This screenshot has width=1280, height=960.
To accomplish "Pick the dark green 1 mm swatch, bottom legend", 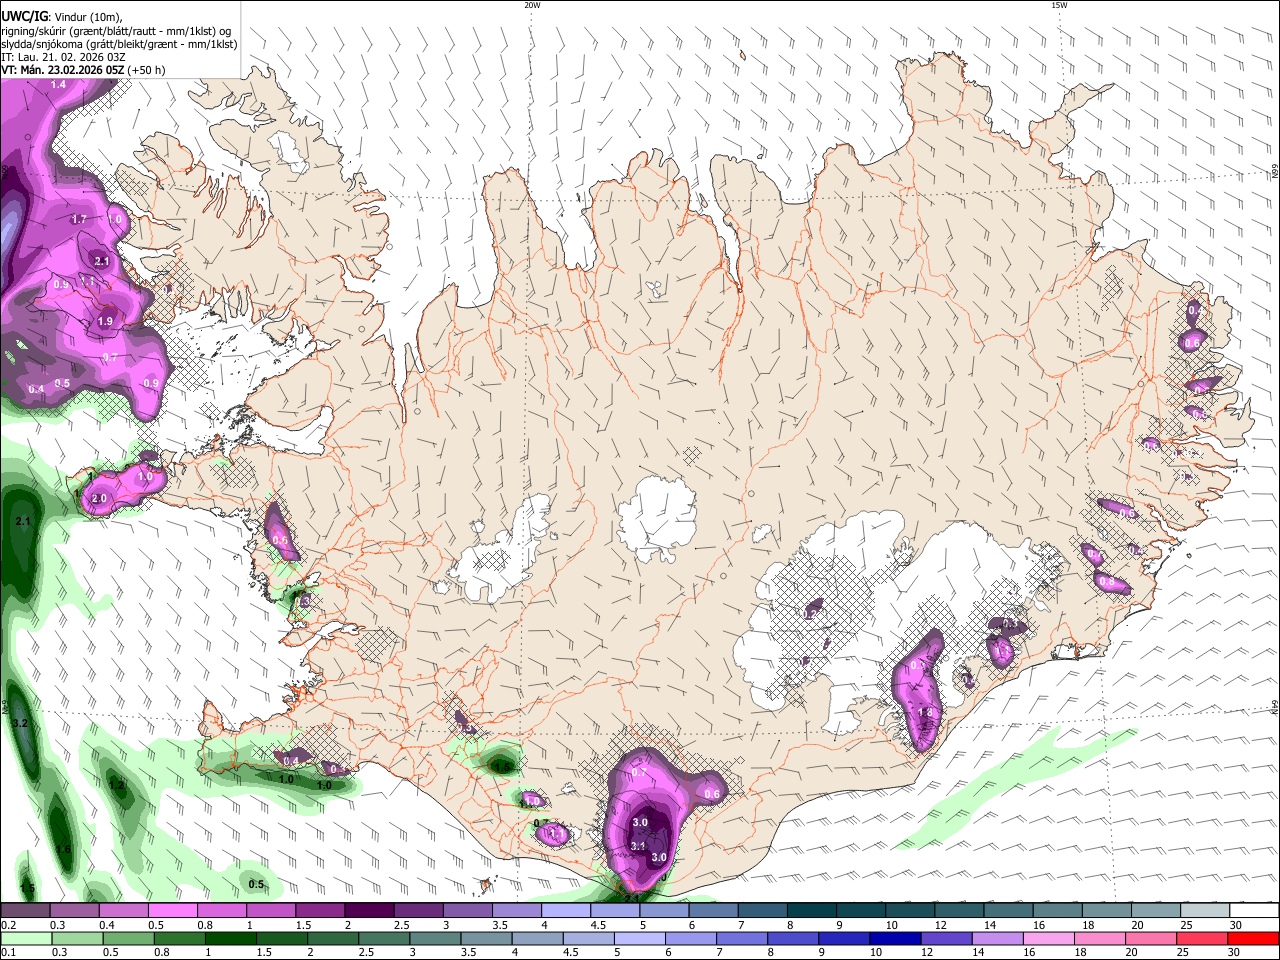I will pos(231,938).
